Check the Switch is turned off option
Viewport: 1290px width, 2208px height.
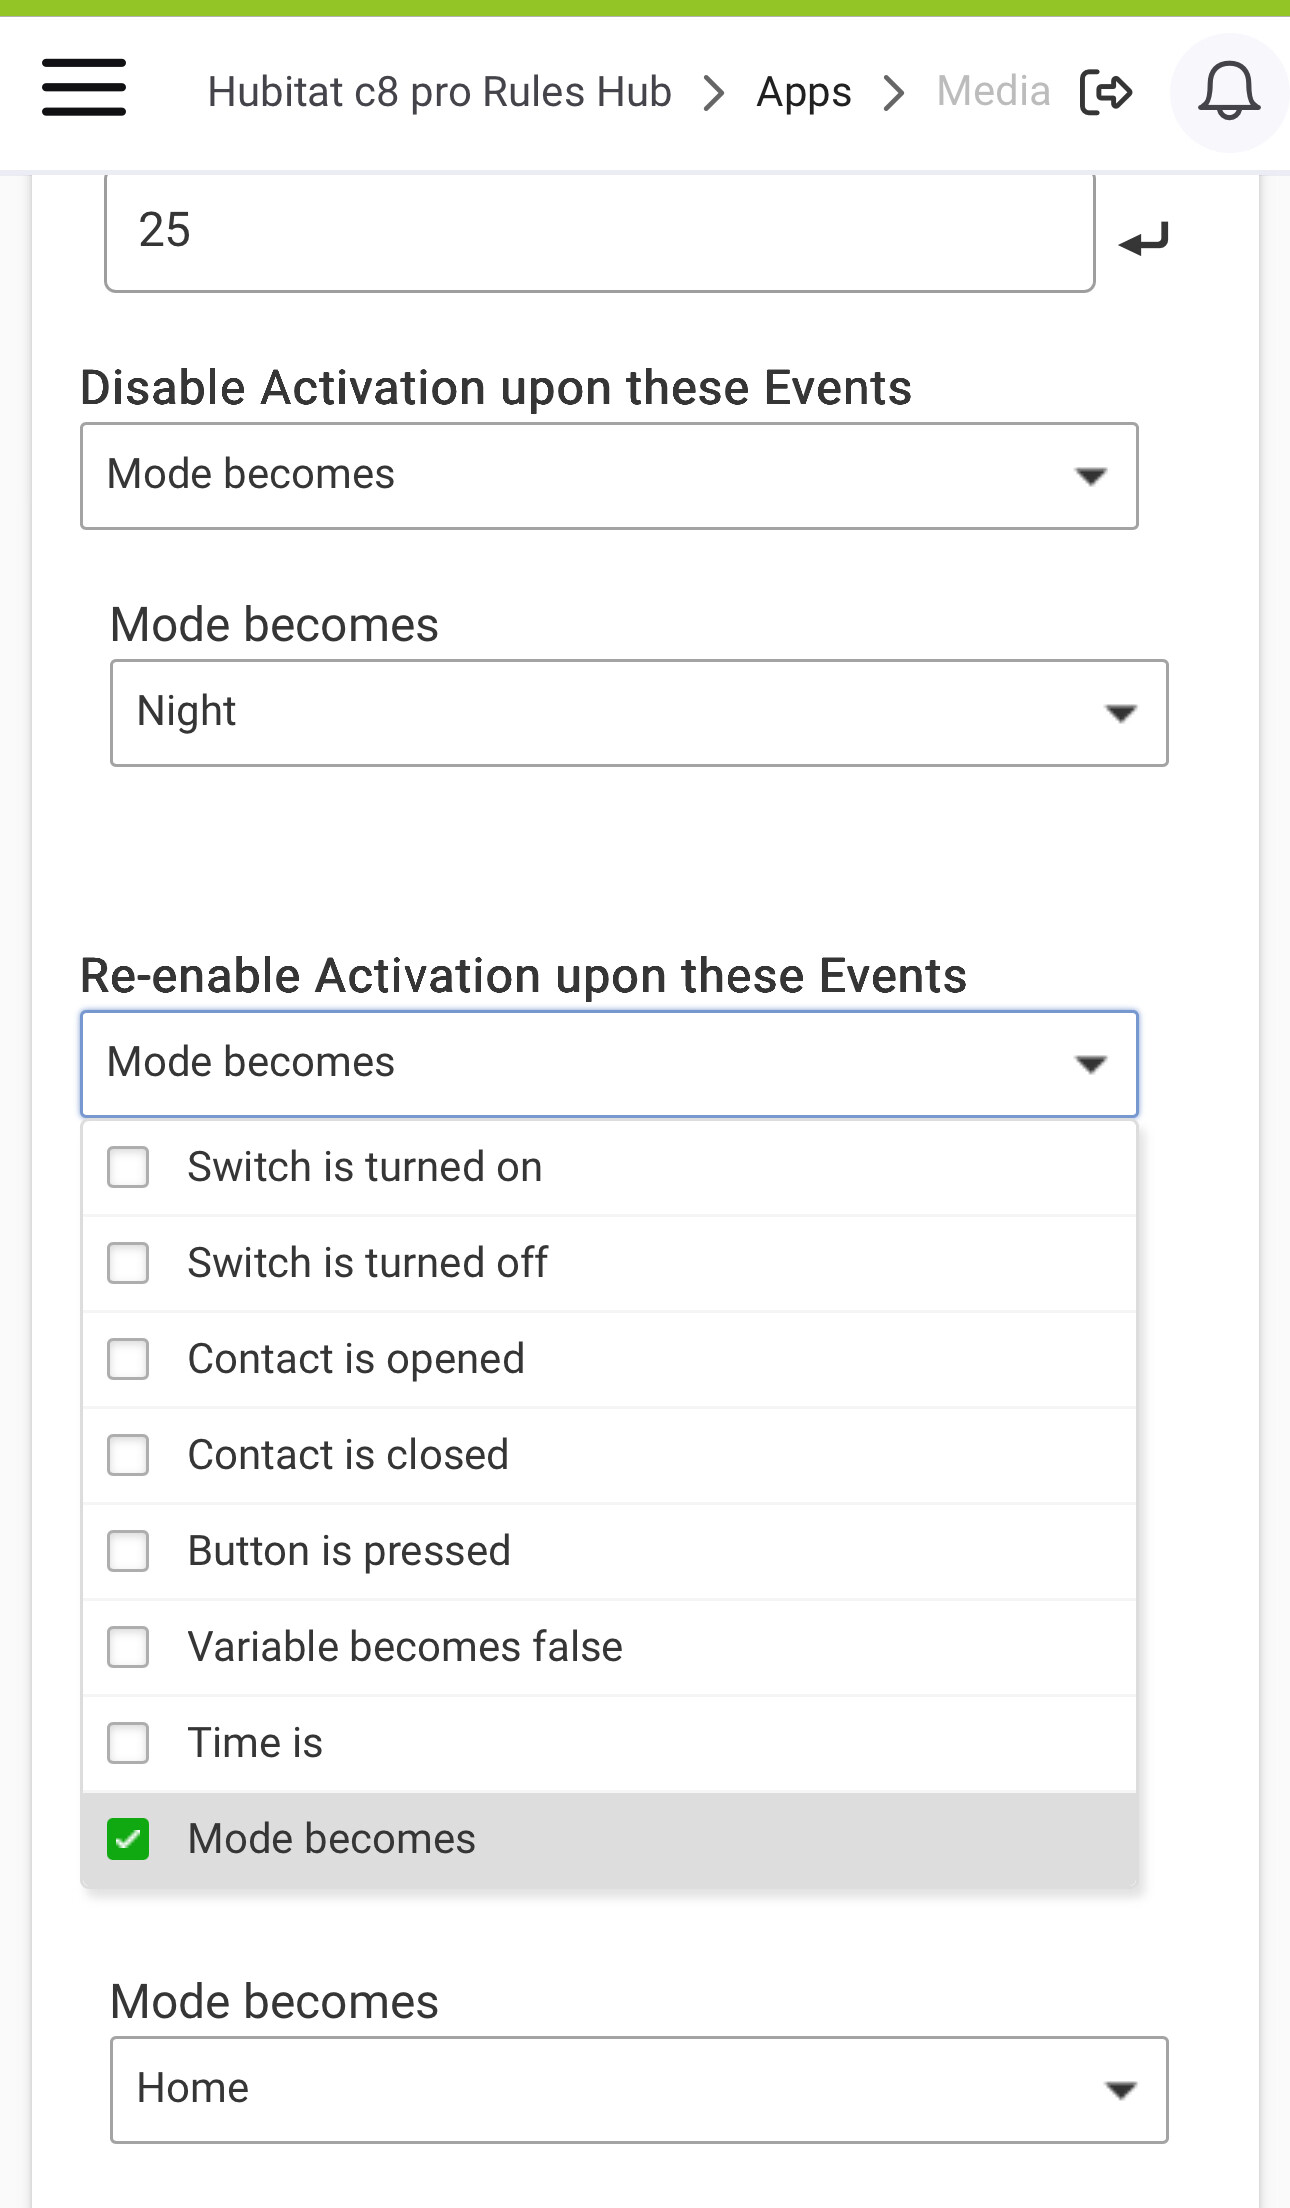click(x=129, y=1263)
